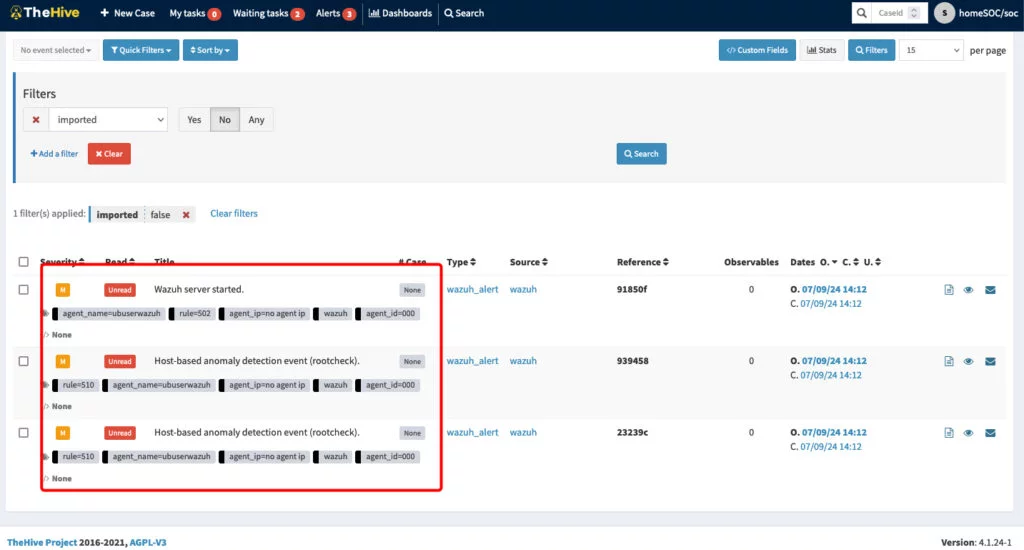Click the envelope icon for alert 939458
Screen dimensions: 1024x550
991,362
